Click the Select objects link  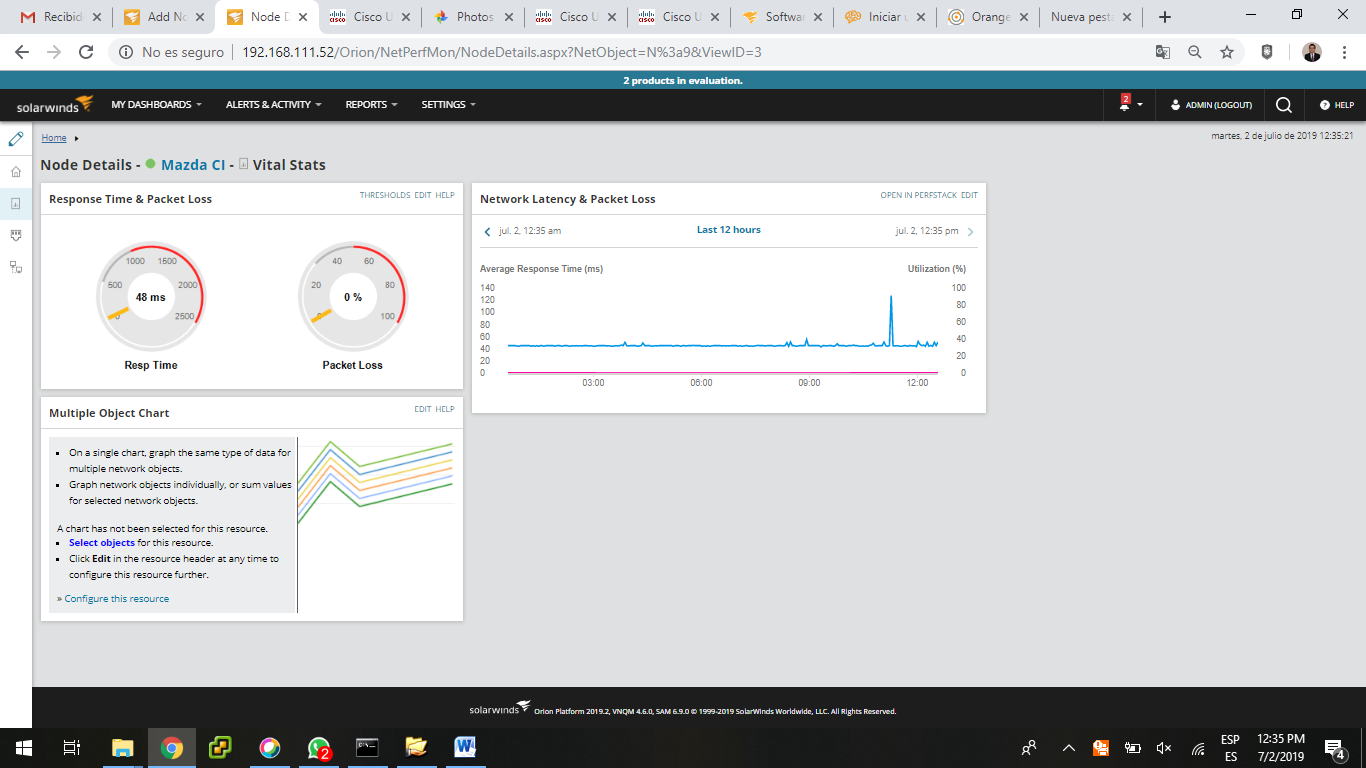click(102, 543)
